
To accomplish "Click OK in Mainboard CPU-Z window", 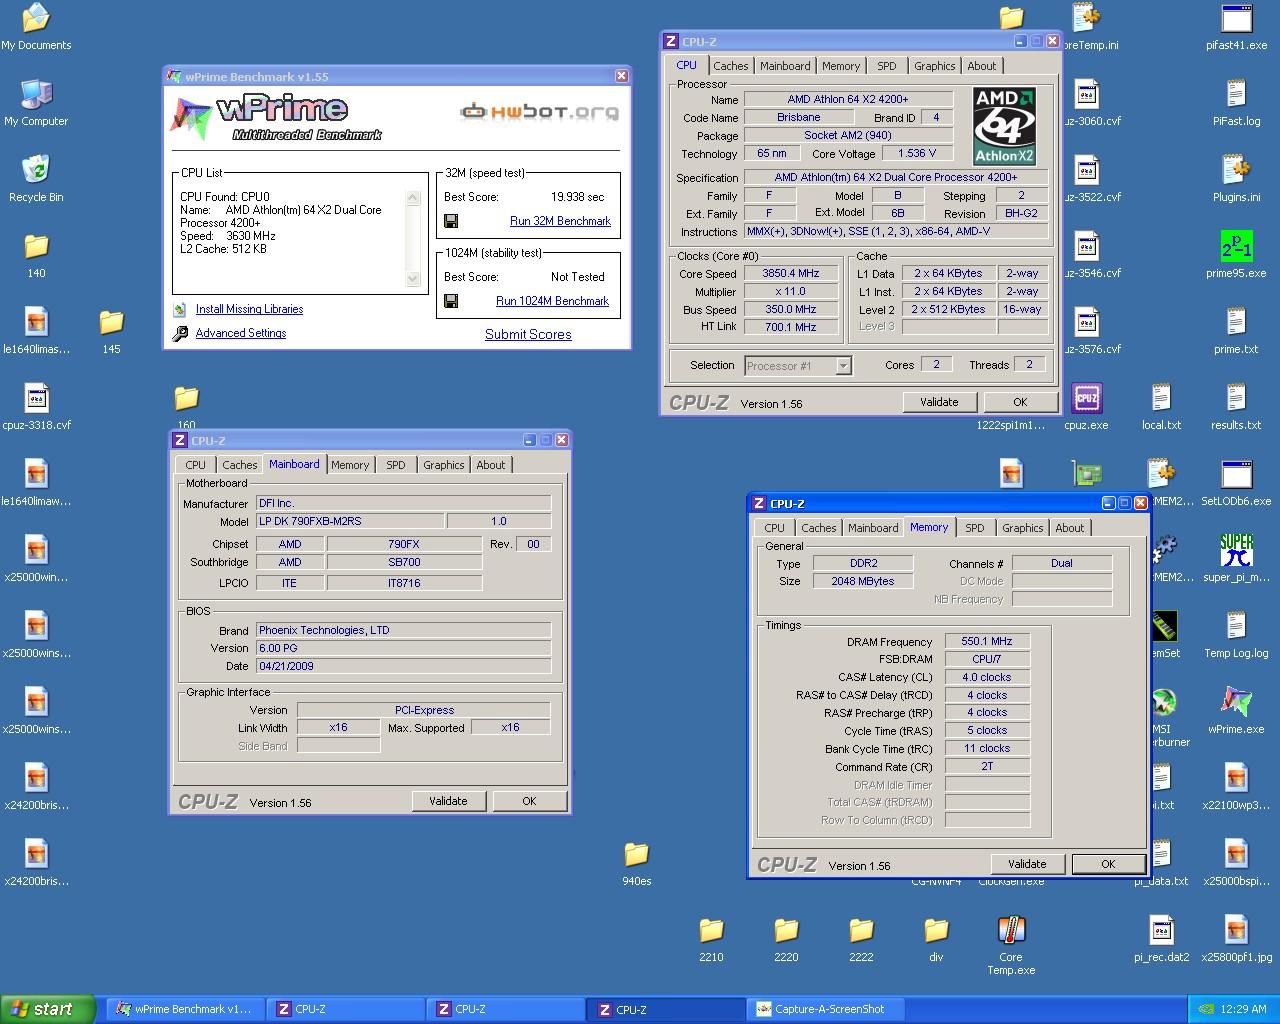I will 529,801.
